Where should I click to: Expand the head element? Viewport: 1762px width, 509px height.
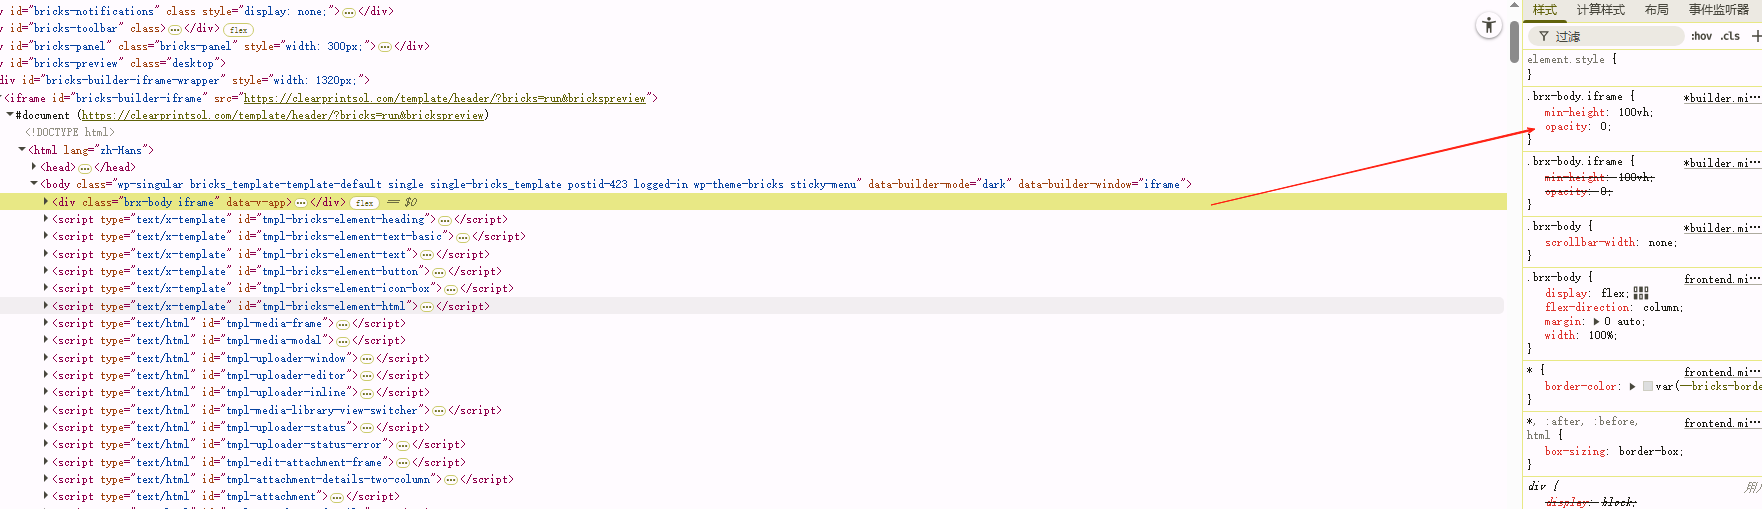coord(34,167)
